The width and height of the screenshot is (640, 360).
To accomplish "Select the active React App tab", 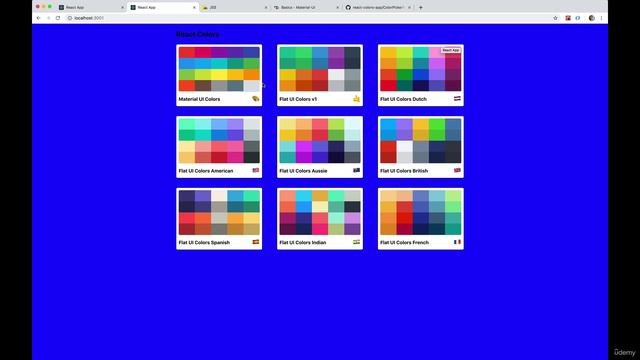I will (163, 7).
